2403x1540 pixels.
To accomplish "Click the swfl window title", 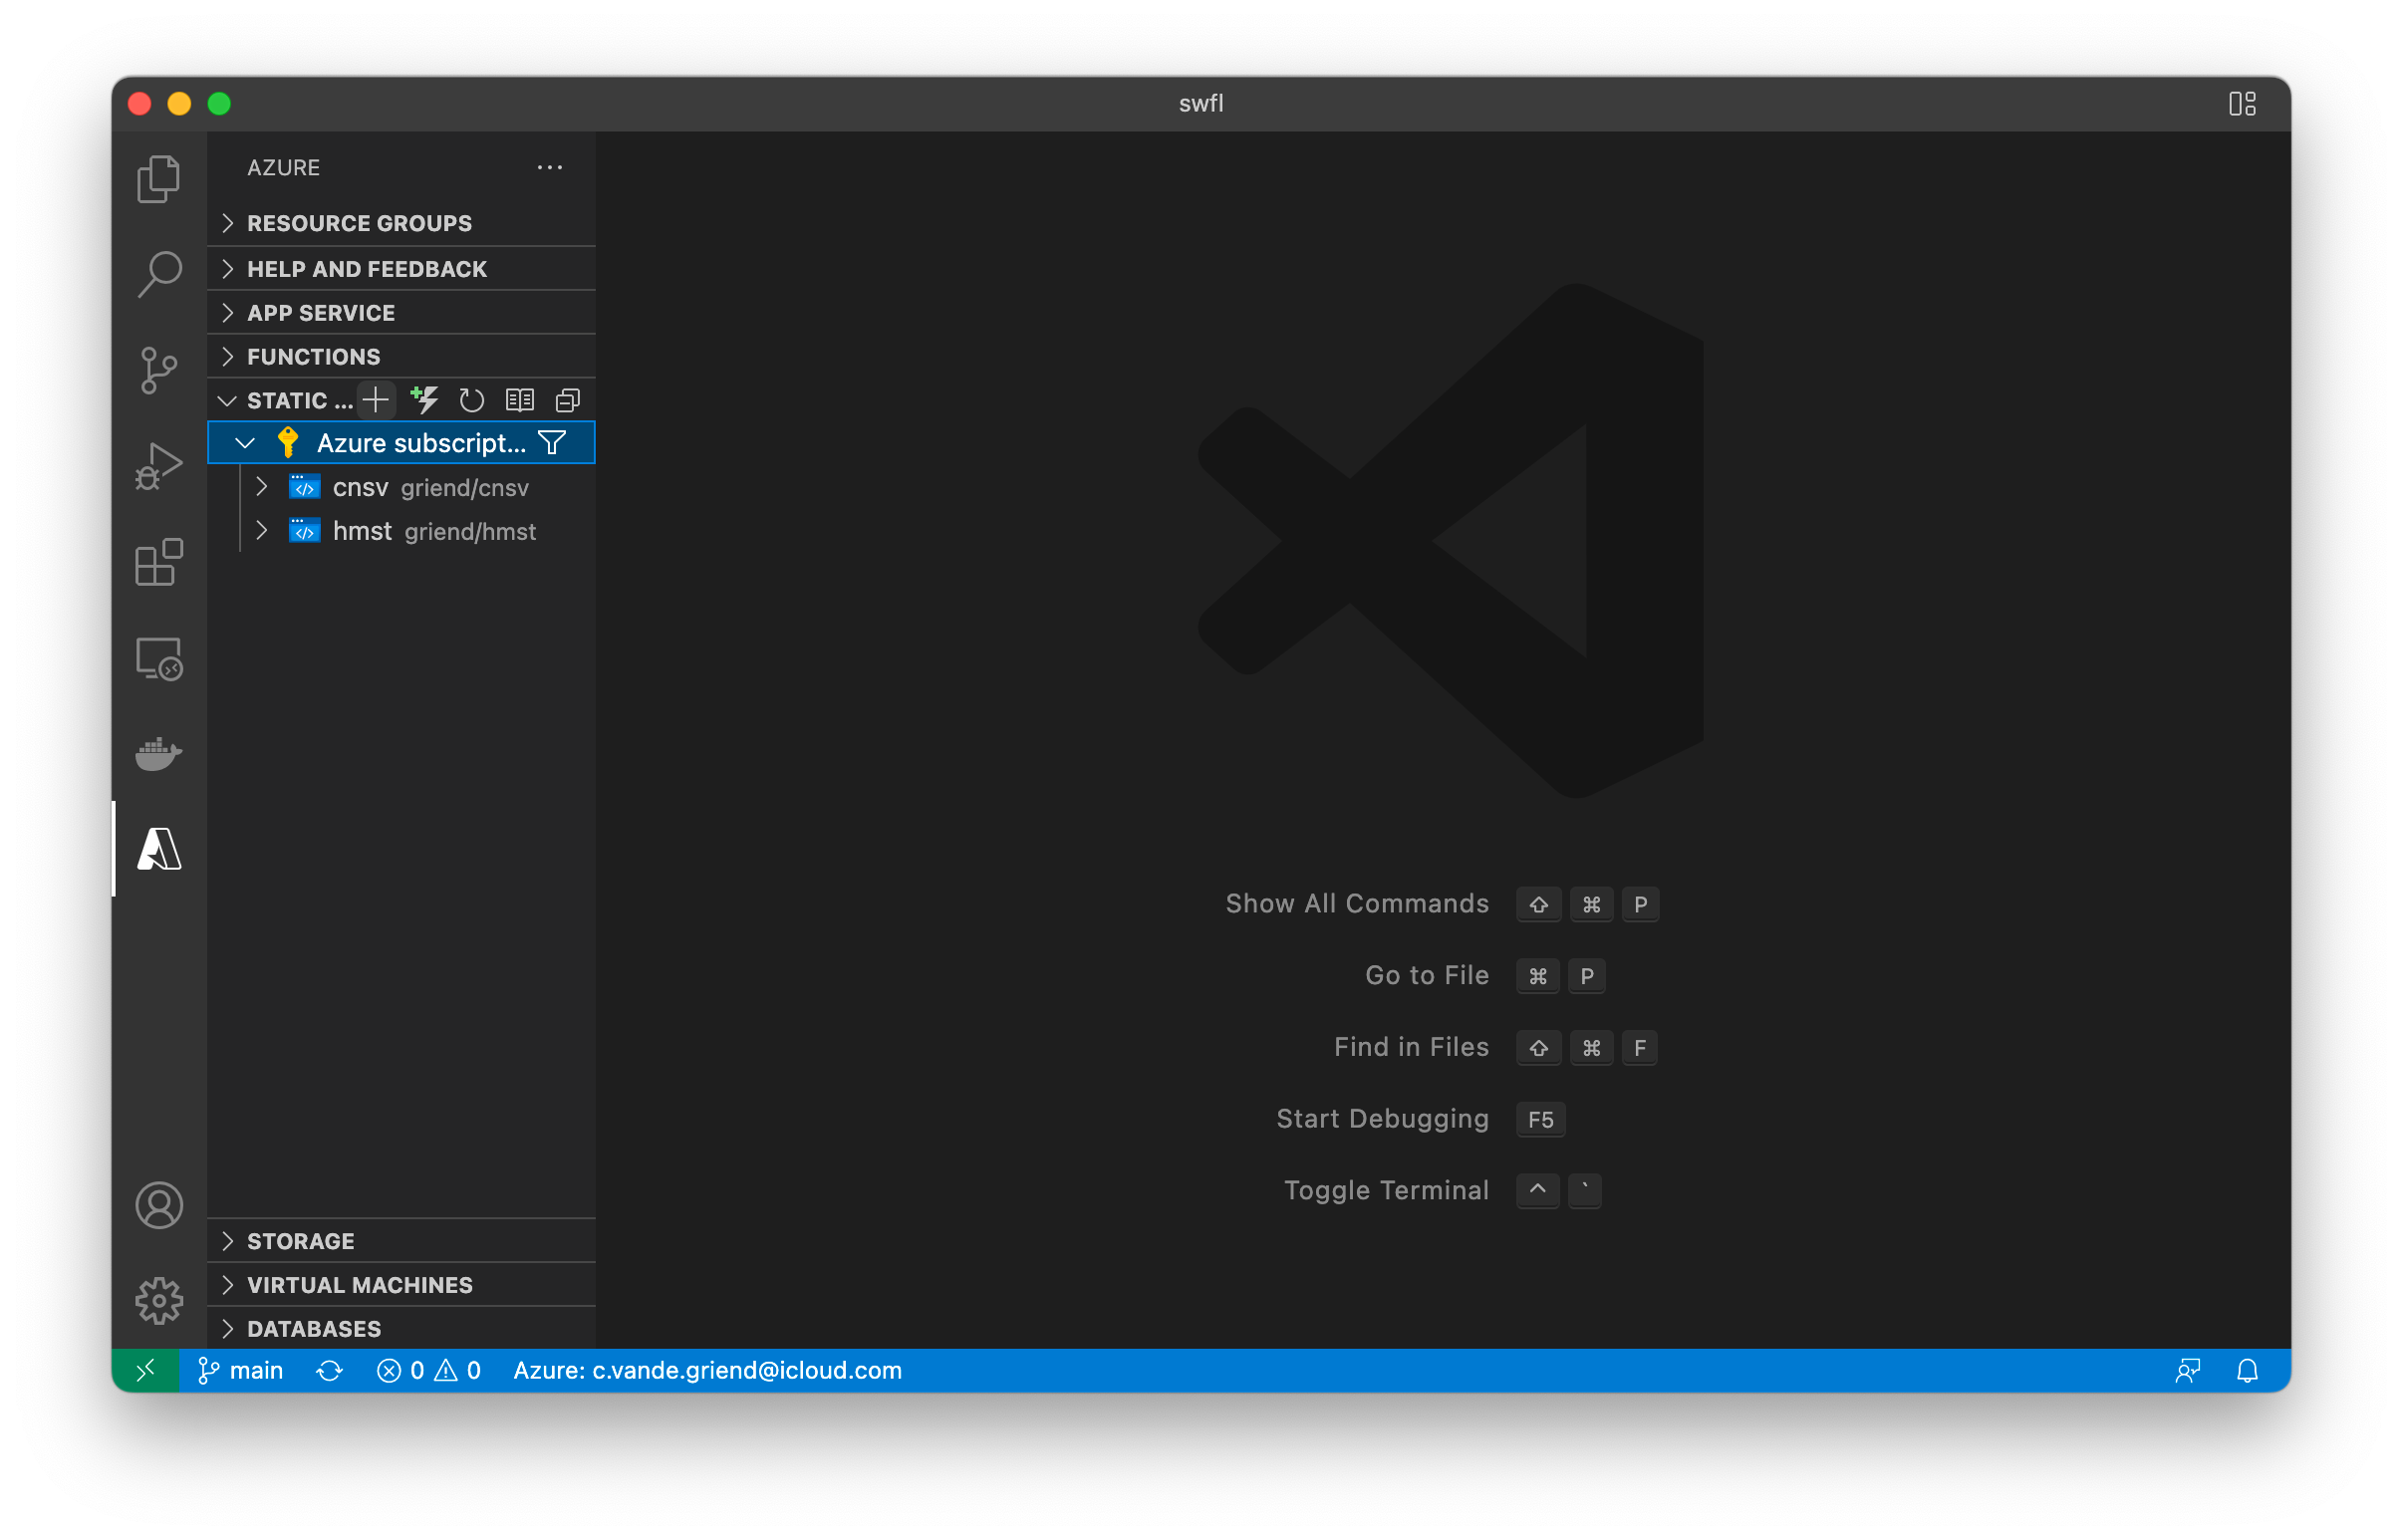I will click(x=1201, y=103).
